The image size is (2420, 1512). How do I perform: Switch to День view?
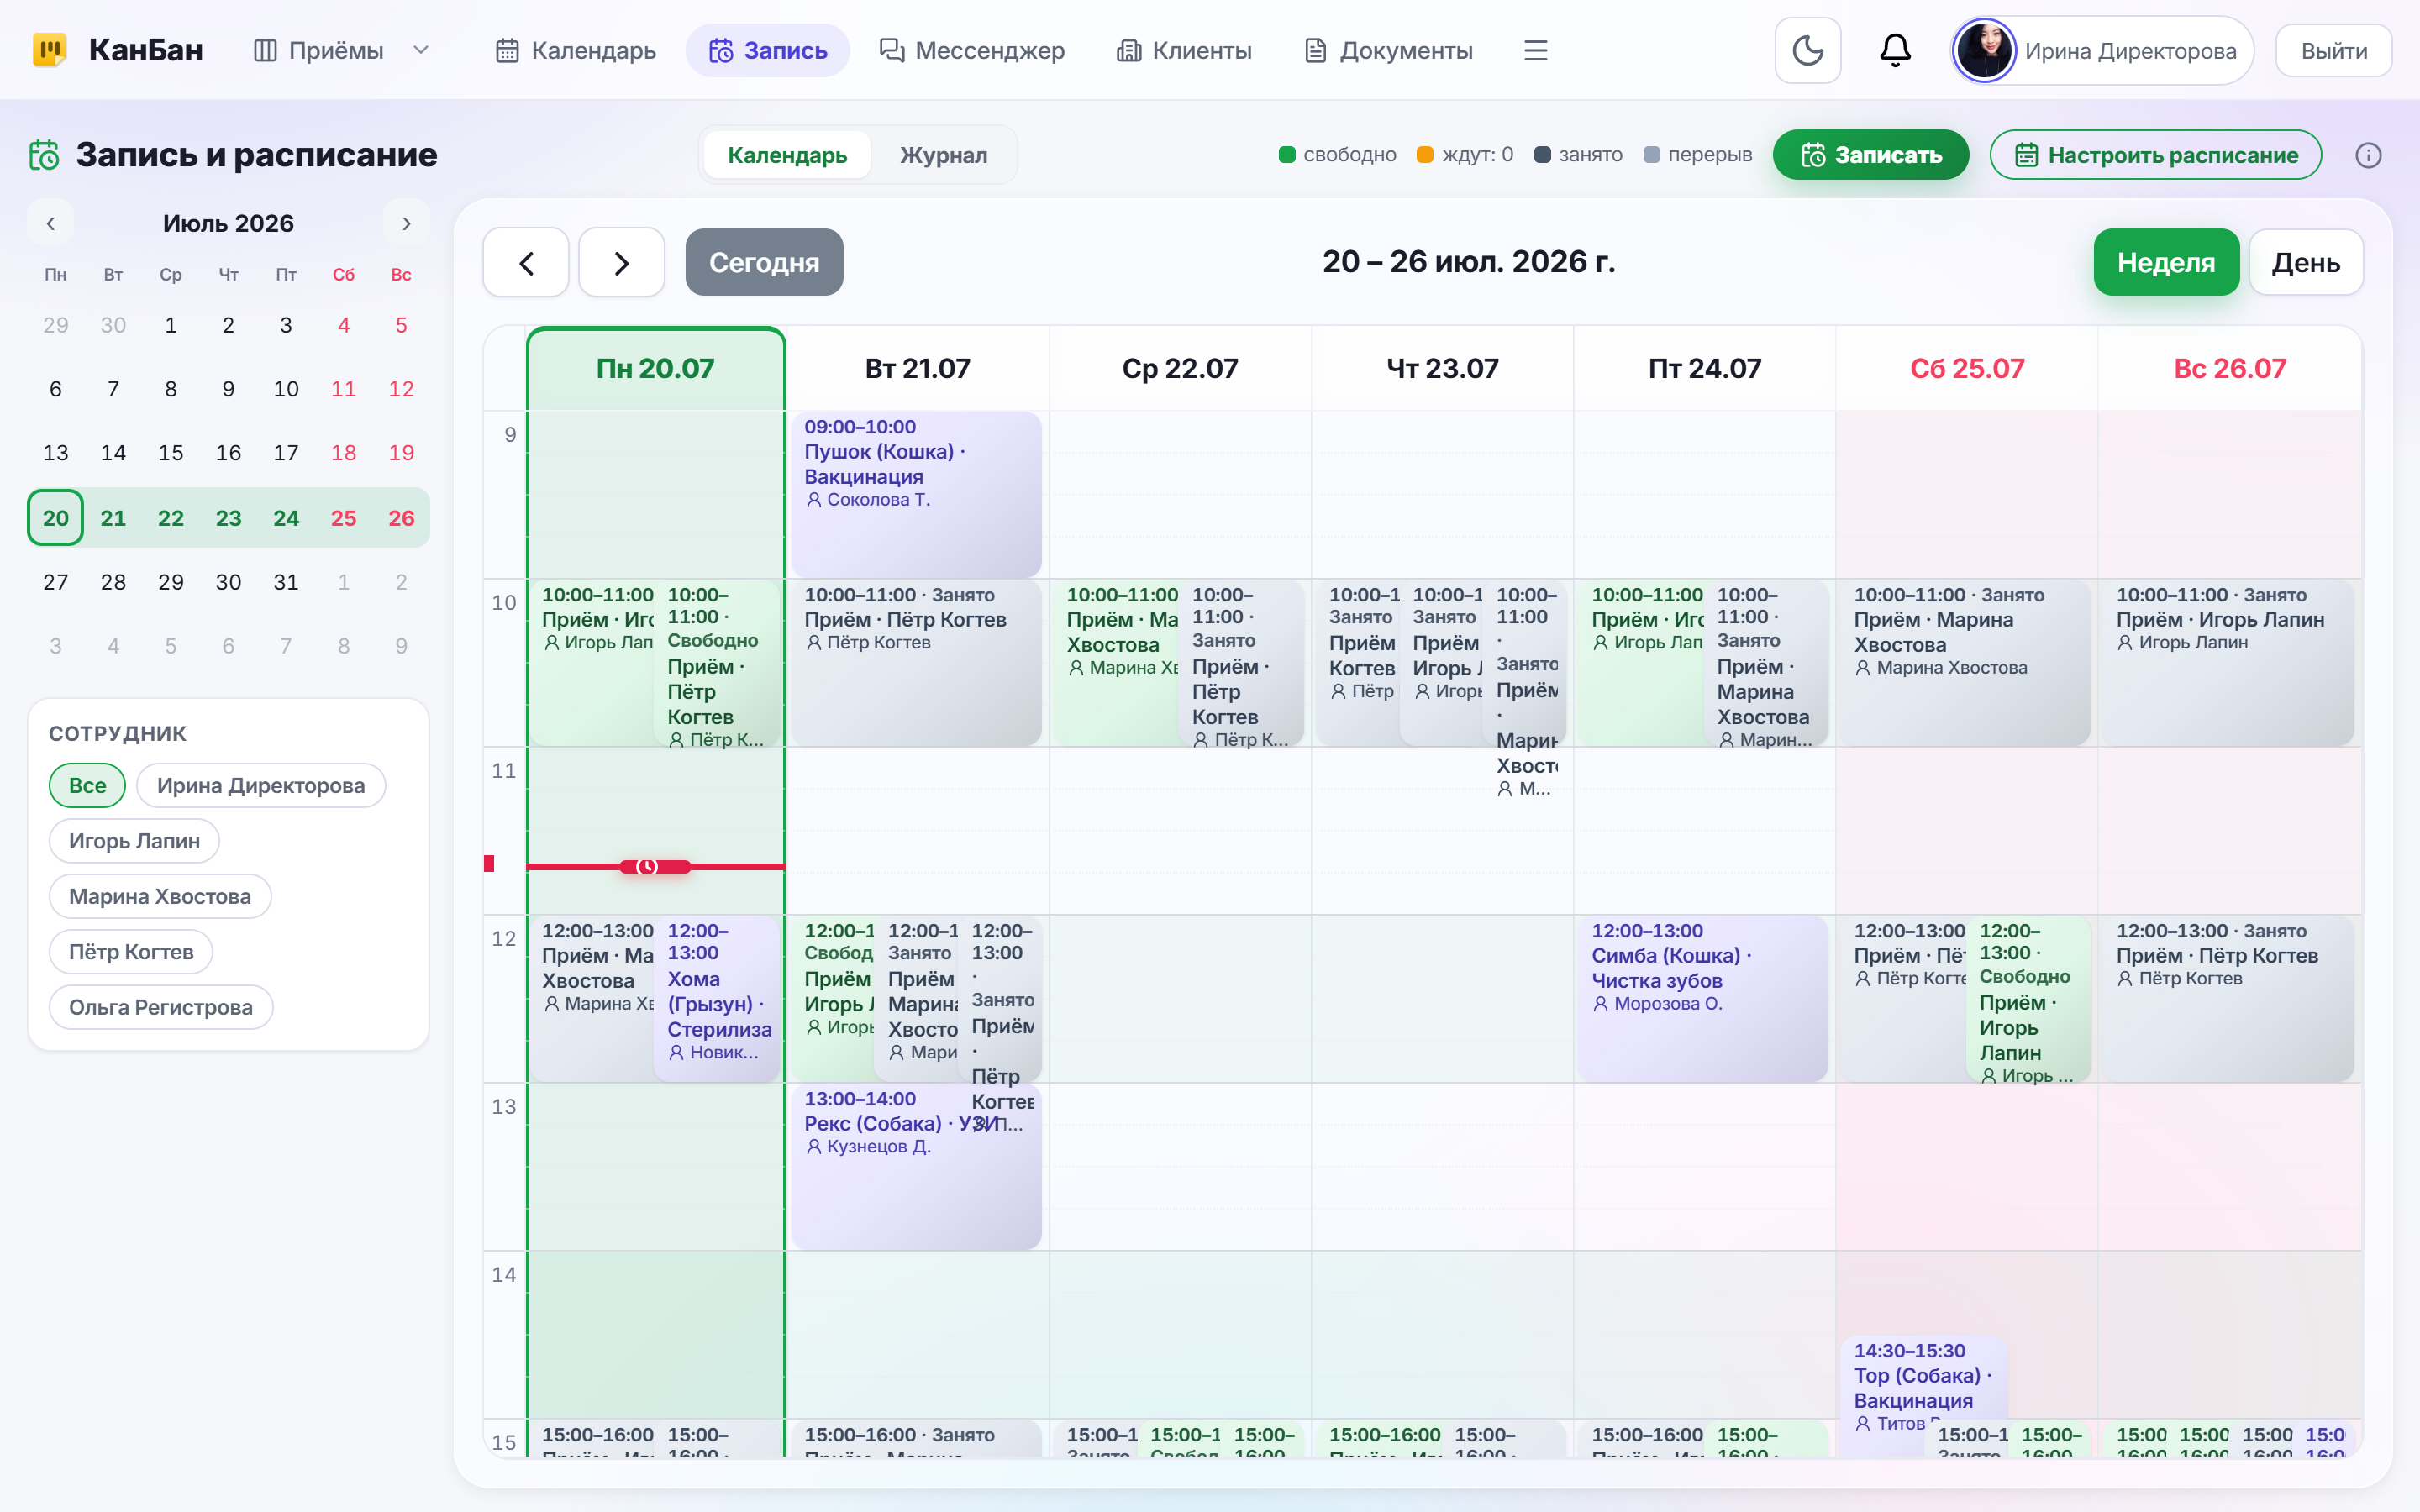tap(2306, 262)
